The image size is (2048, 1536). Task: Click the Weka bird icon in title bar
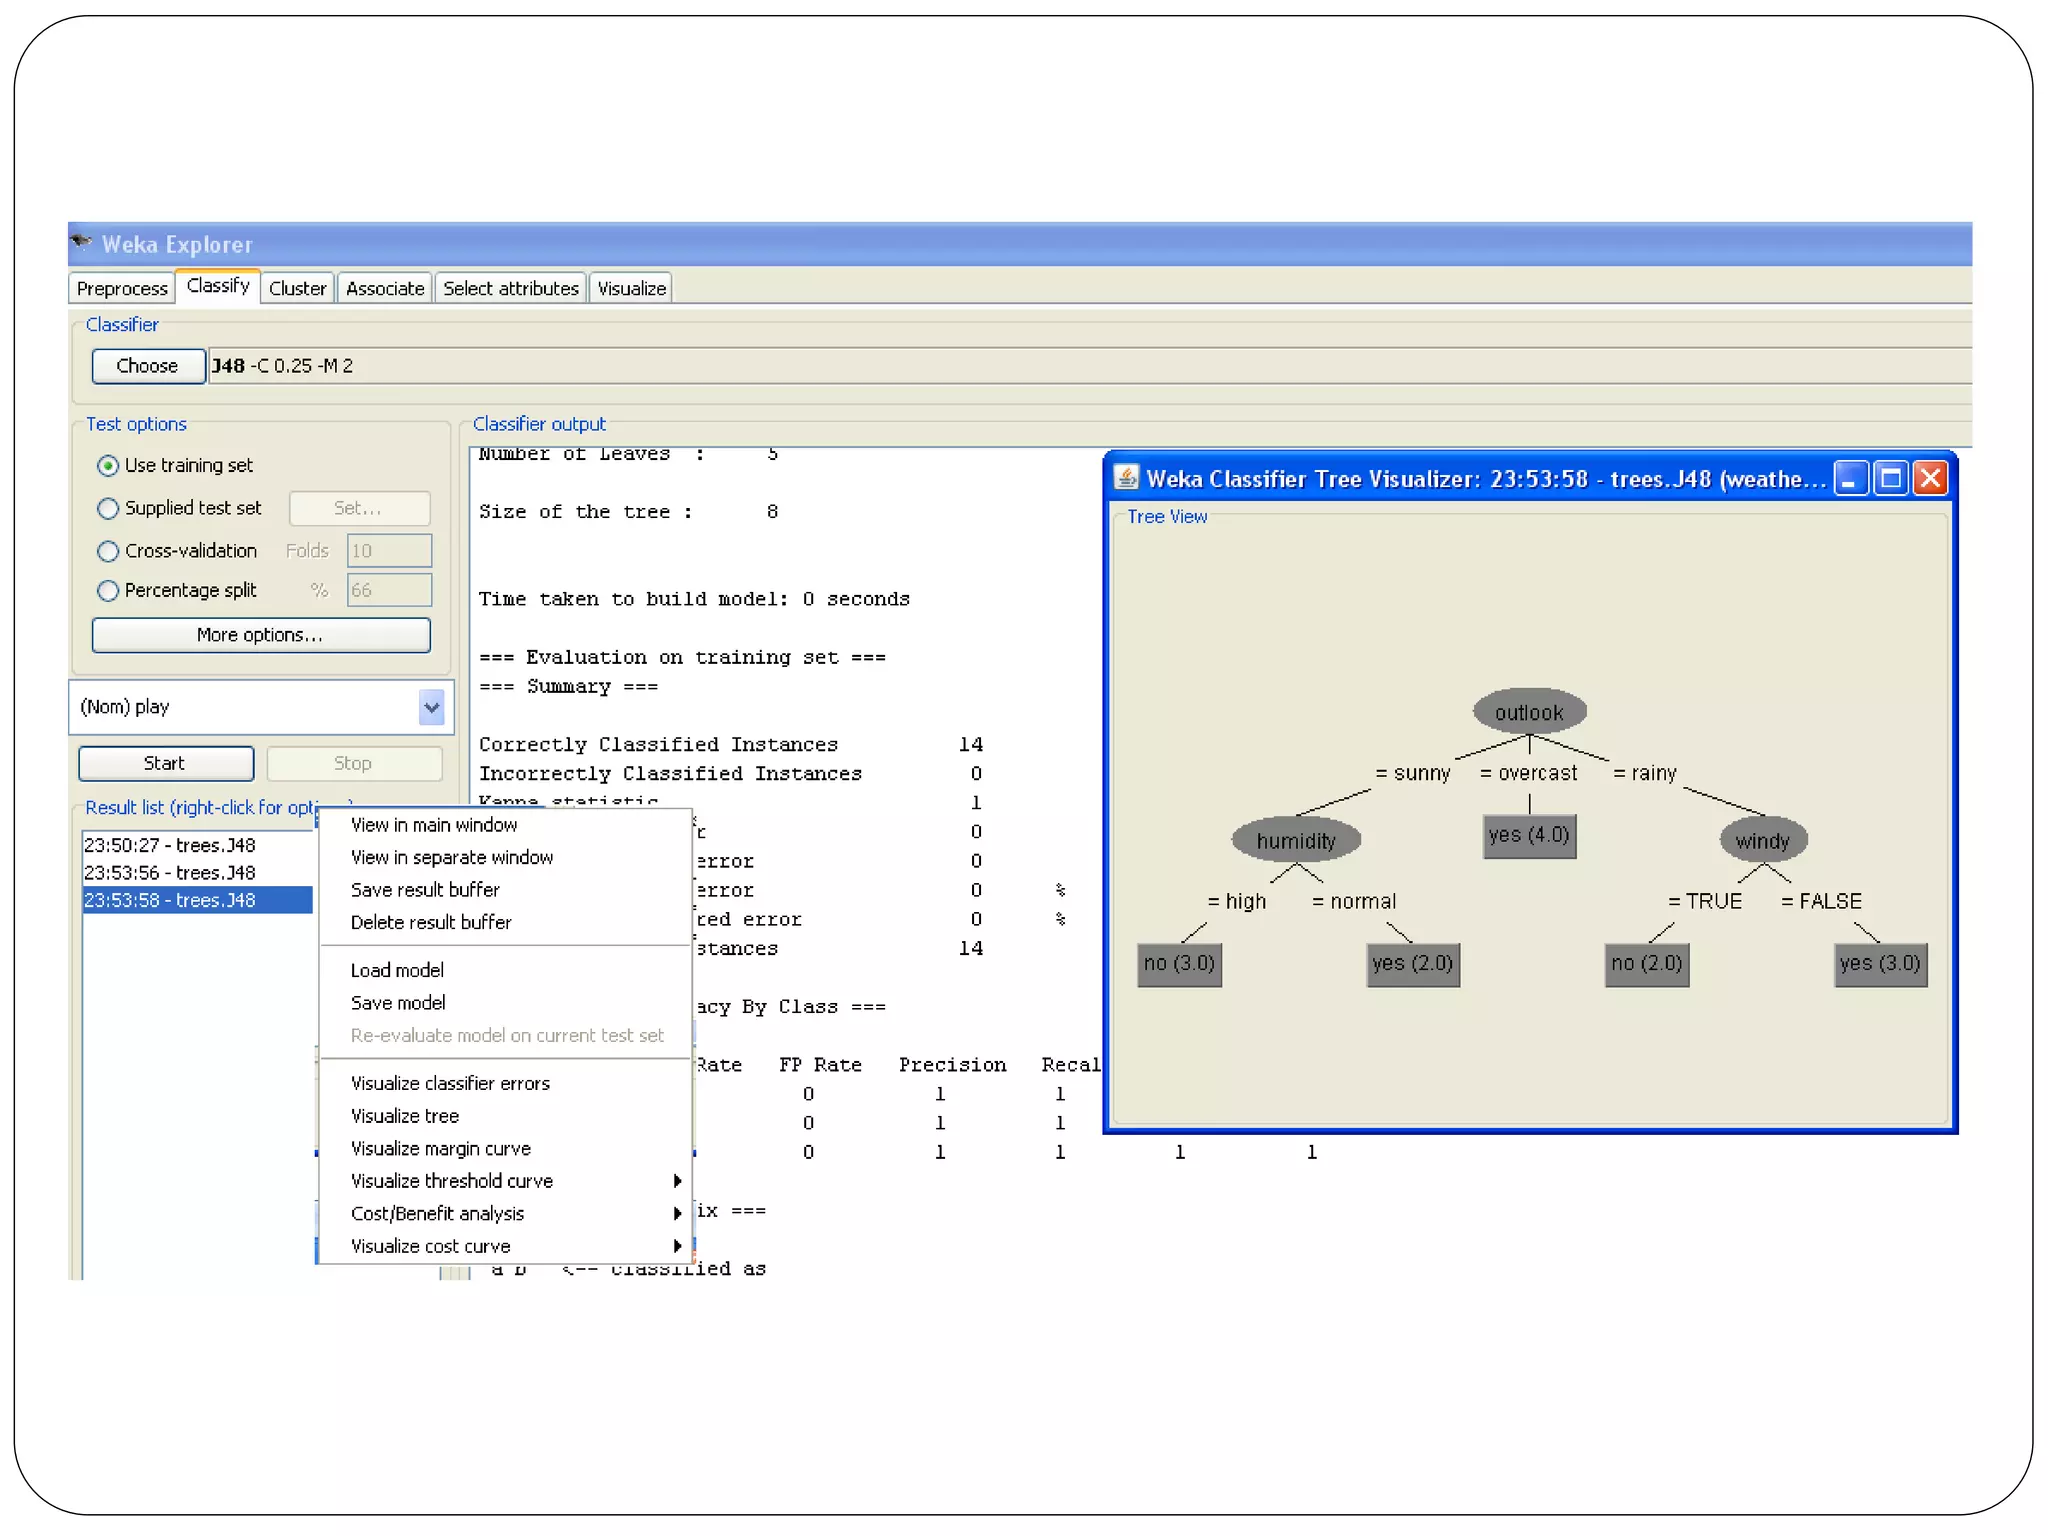click(82, 243)
